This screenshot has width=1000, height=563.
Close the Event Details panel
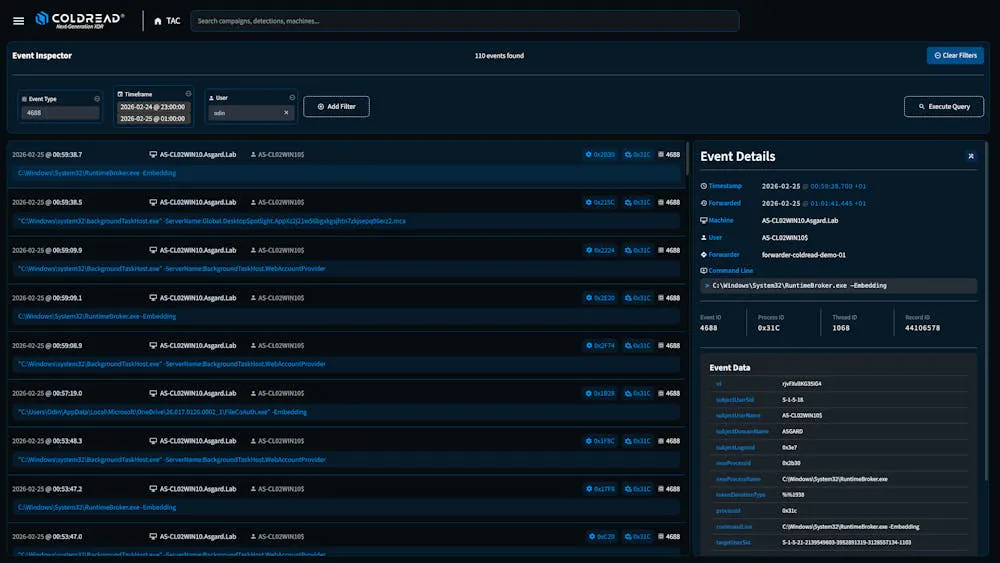(971, 156)
